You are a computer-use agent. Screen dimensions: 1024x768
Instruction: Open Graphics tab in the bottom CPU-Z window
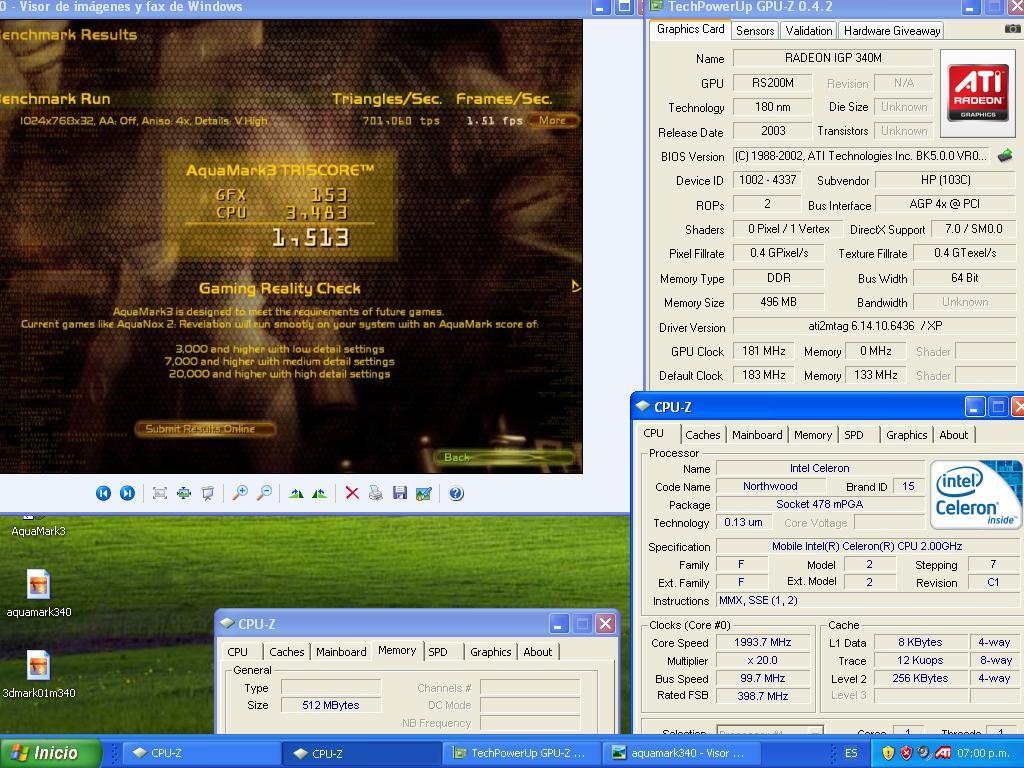(490, 652)
